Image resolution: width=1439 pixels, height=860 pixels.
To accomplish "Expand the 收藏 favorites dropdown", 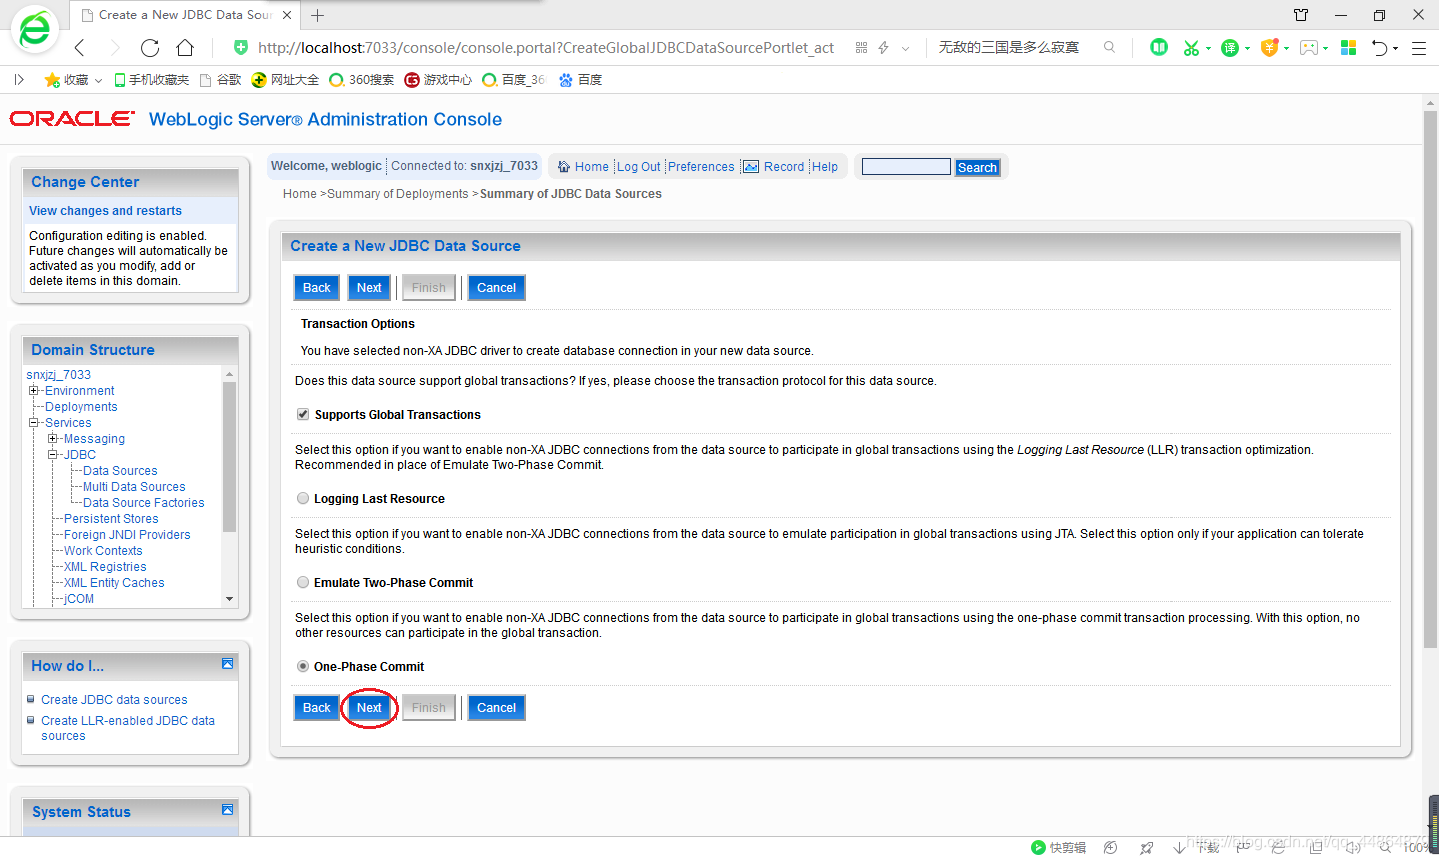I will (98, 80).
